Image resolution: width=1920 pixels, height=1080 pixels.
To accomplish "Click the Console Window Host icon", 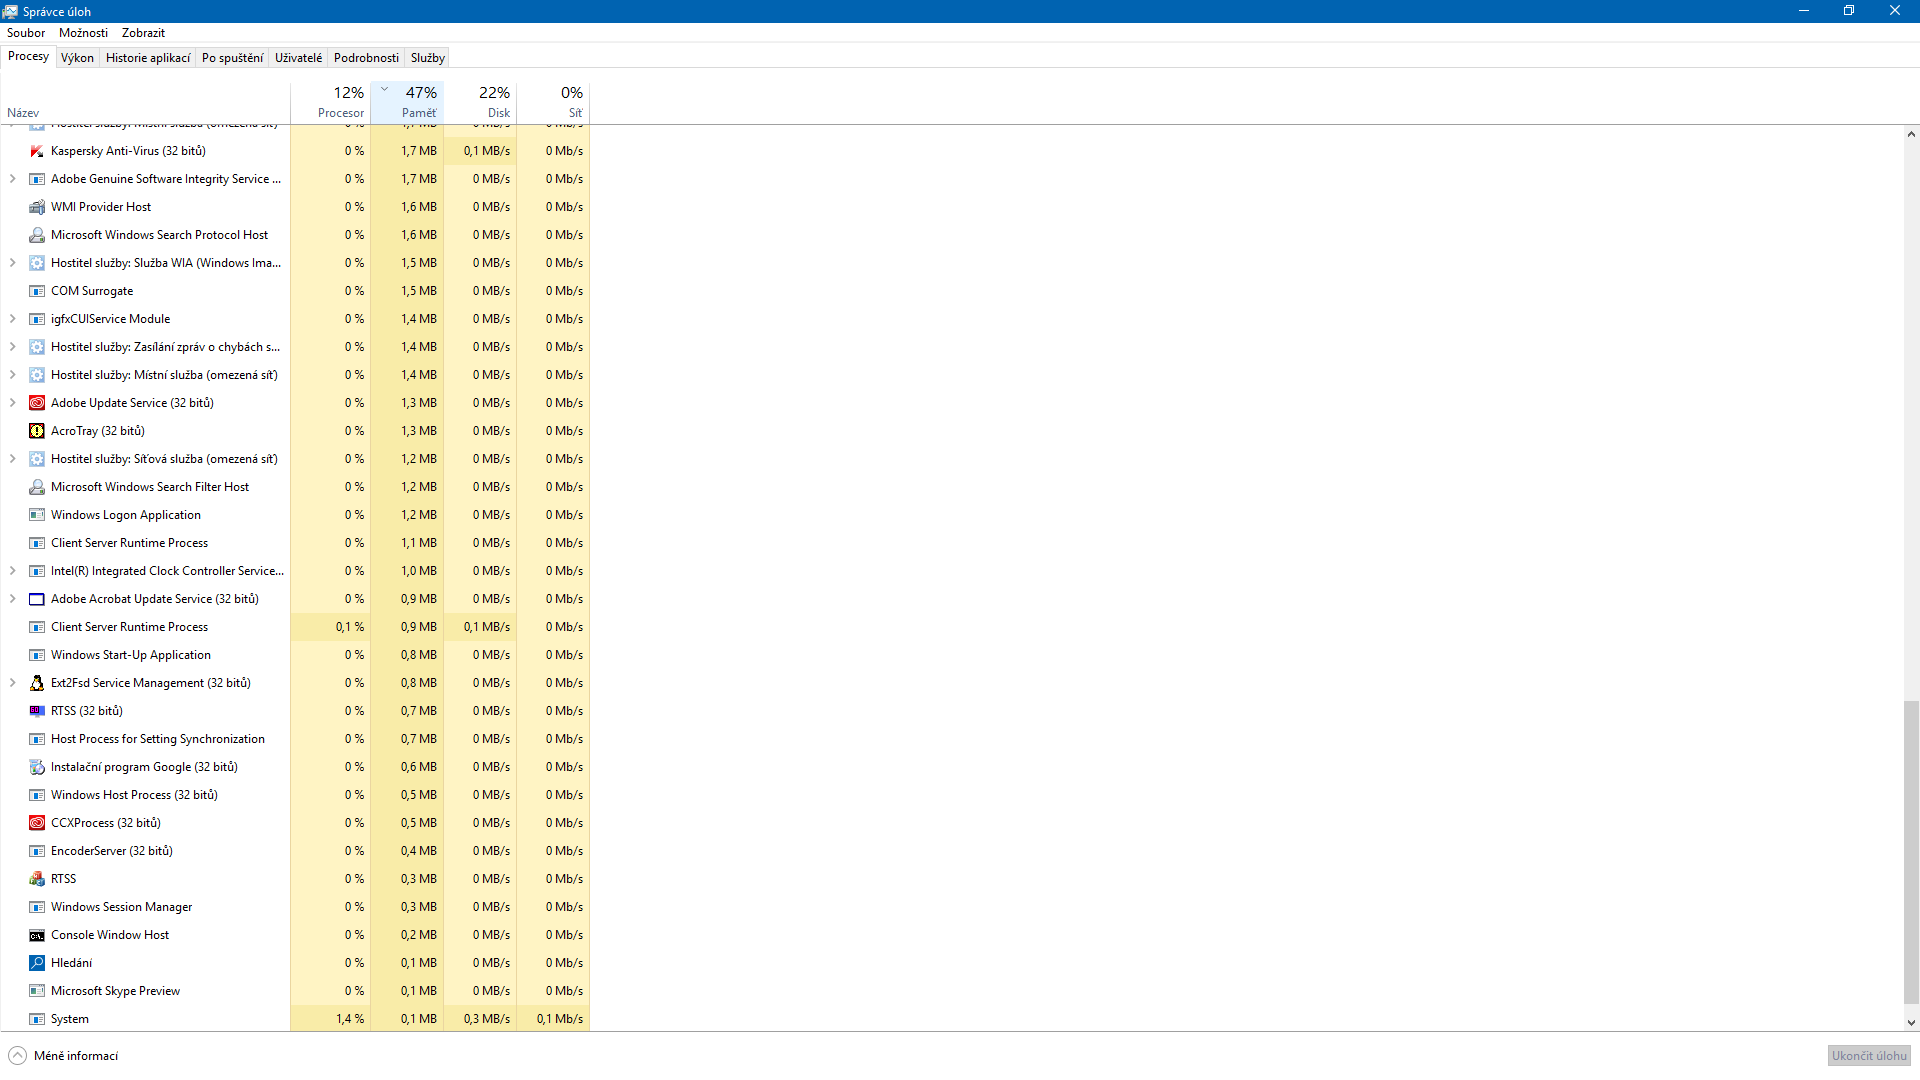I will pos(37,935).
